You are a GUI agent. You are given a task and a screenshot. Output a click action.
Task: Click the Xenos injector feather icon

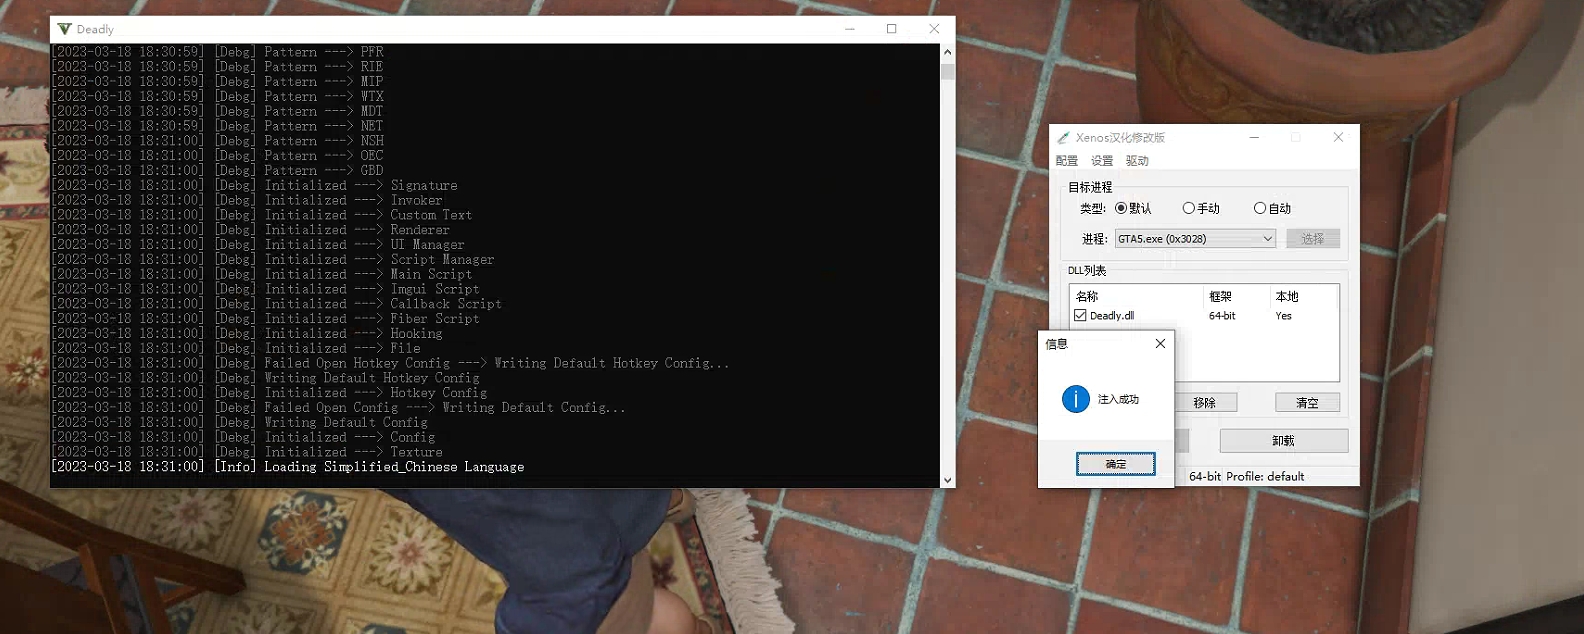pos(1063,138)
